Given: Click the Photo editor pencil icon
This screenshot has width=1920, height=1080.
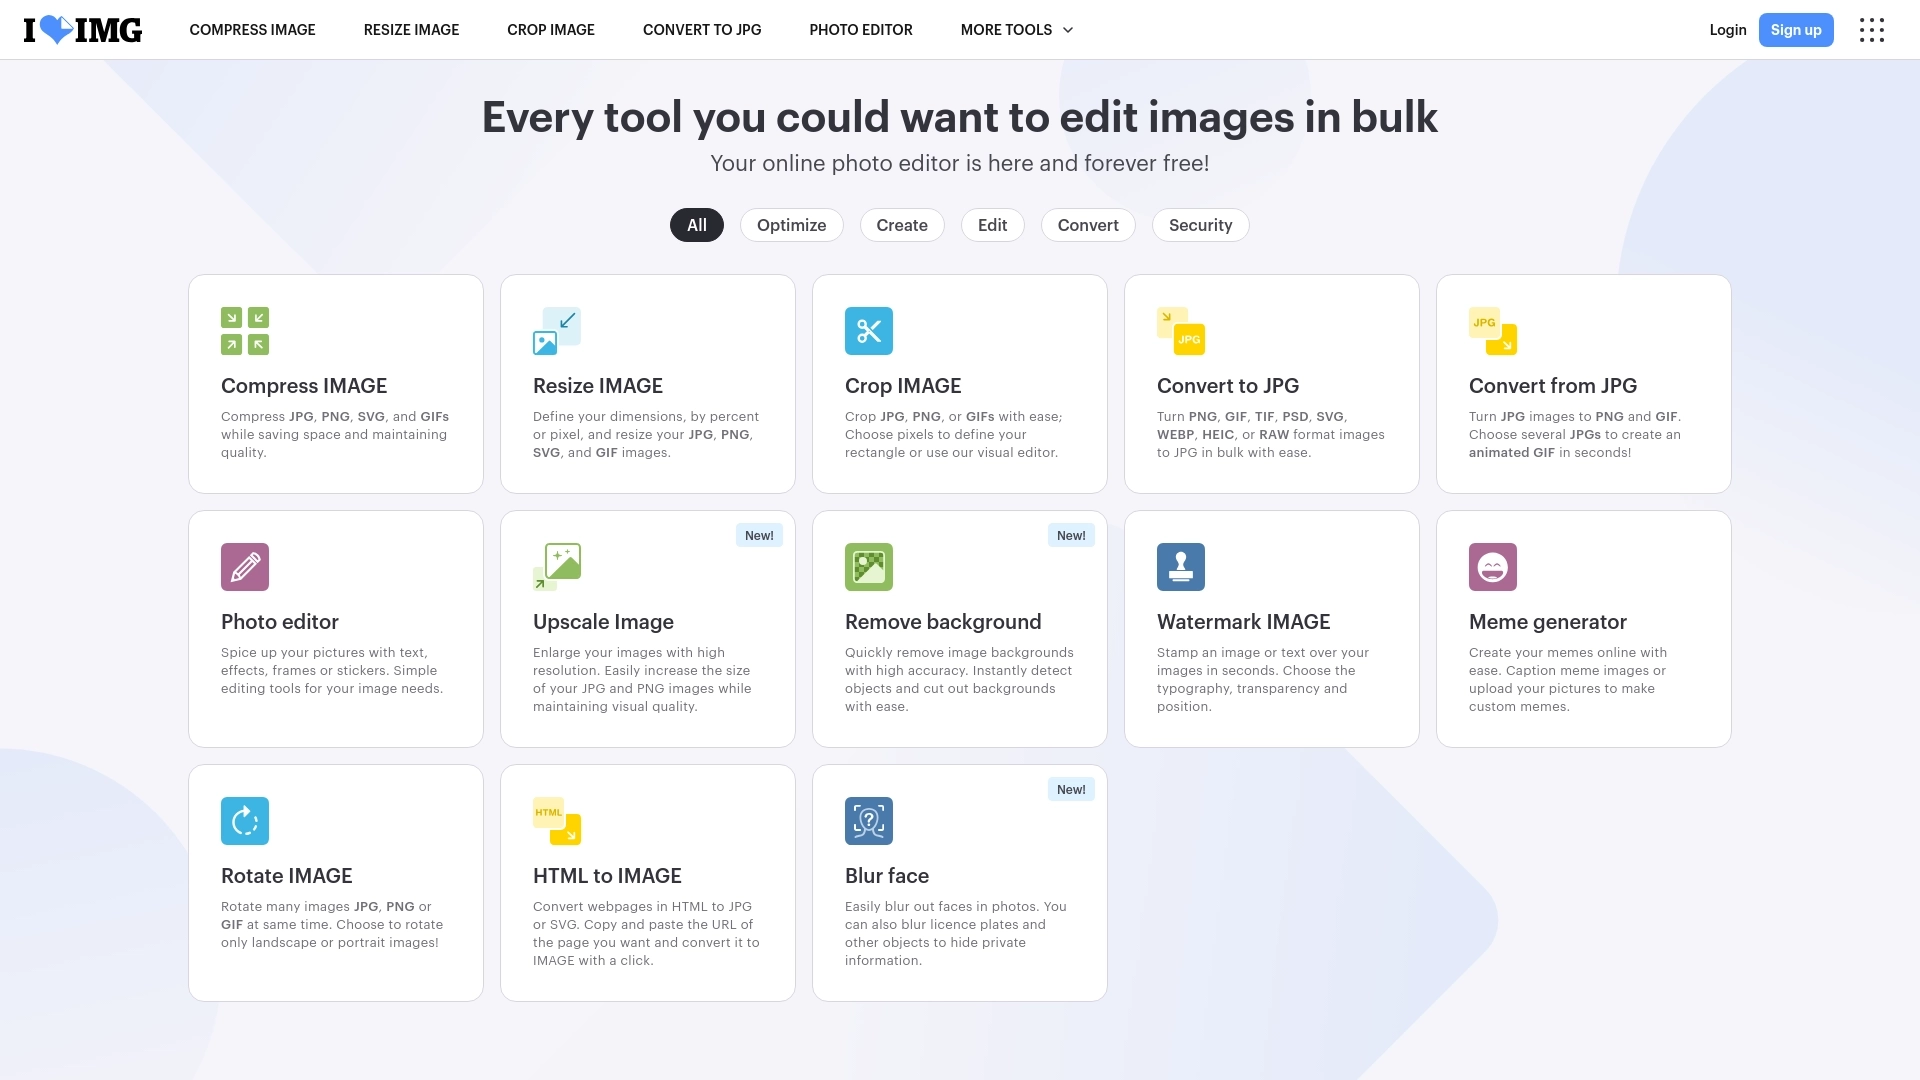Looking at the screenshot, I should tap(245, 567).
